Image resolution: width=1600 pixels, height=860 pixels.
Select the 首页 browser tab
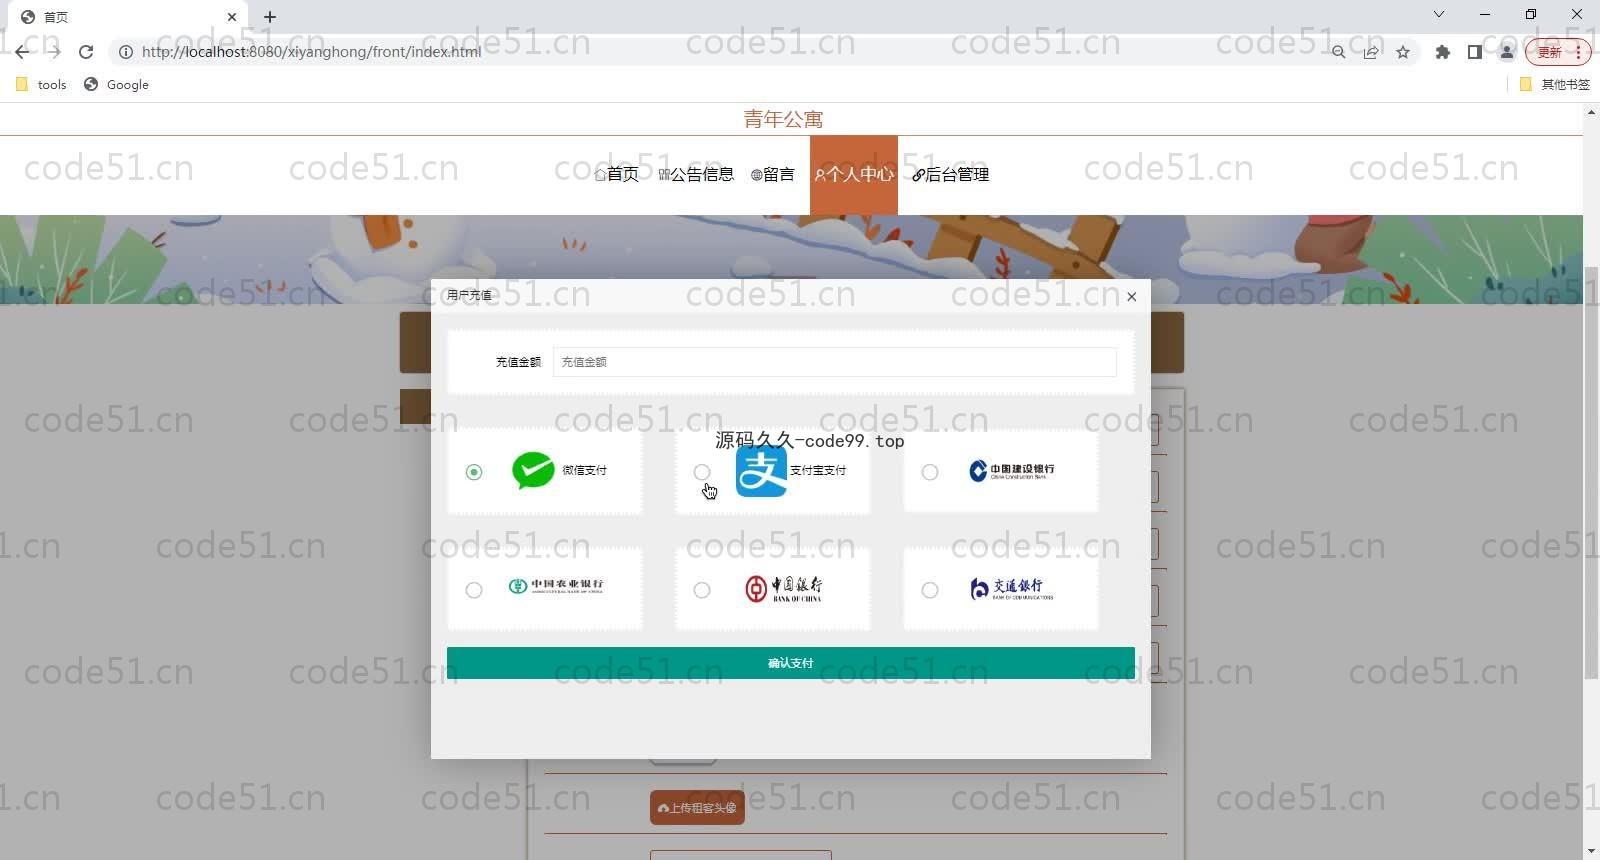tap(128, 17)
